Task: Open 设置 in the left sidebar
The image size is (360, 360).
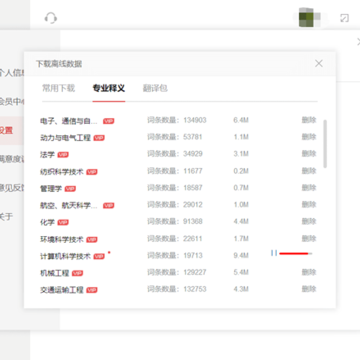Action: click(x=12, y=130)
